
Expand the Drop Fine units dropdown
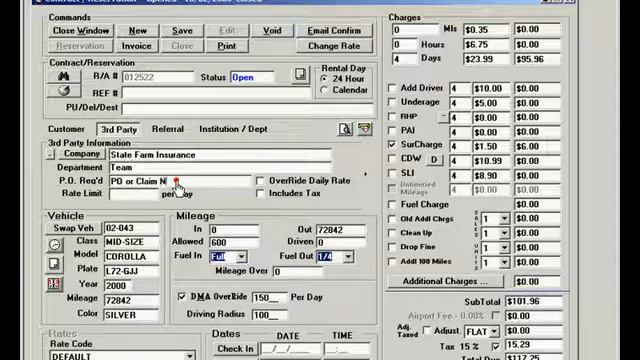504,248
